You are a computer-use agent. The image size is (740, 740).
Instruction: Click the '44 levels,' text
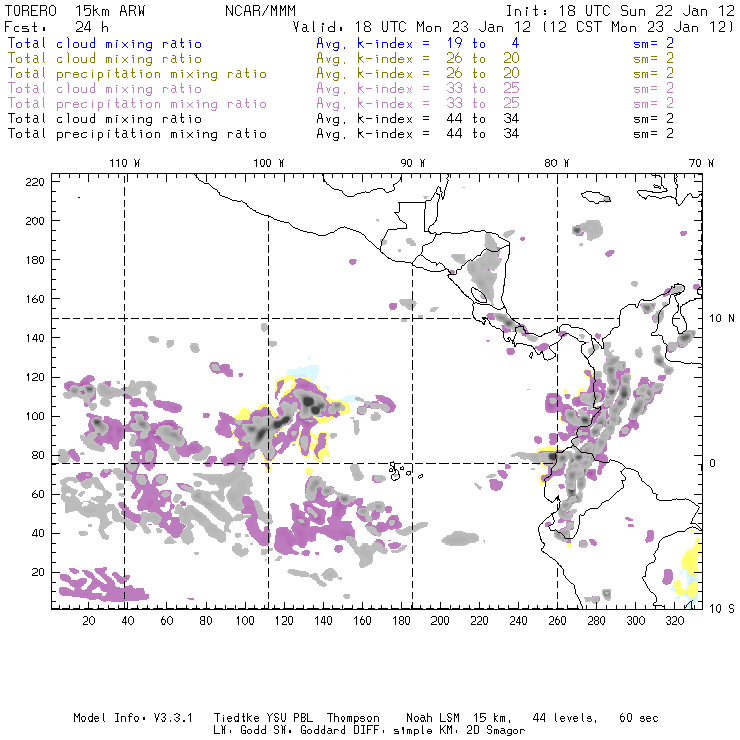click(x=565, y=718)
